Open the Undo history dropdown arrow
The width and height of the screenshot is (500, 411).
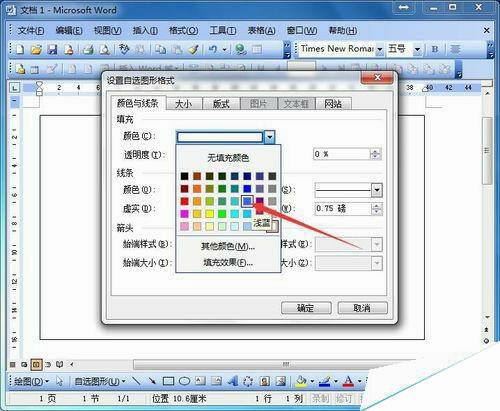[x=225, y=50]
